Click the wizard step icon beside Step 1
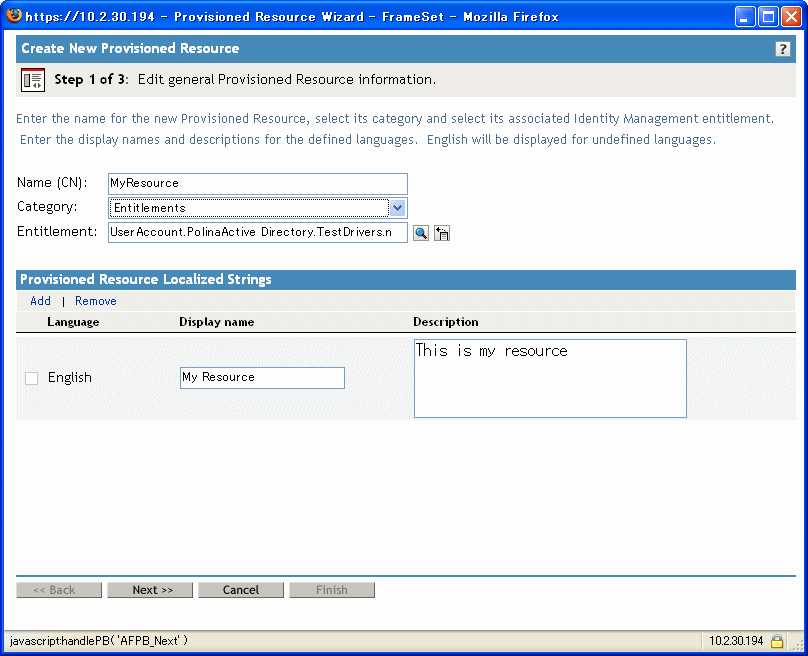The height and width of the screenshot is (656, 808). pyautogui.click(x=33, y=80)
